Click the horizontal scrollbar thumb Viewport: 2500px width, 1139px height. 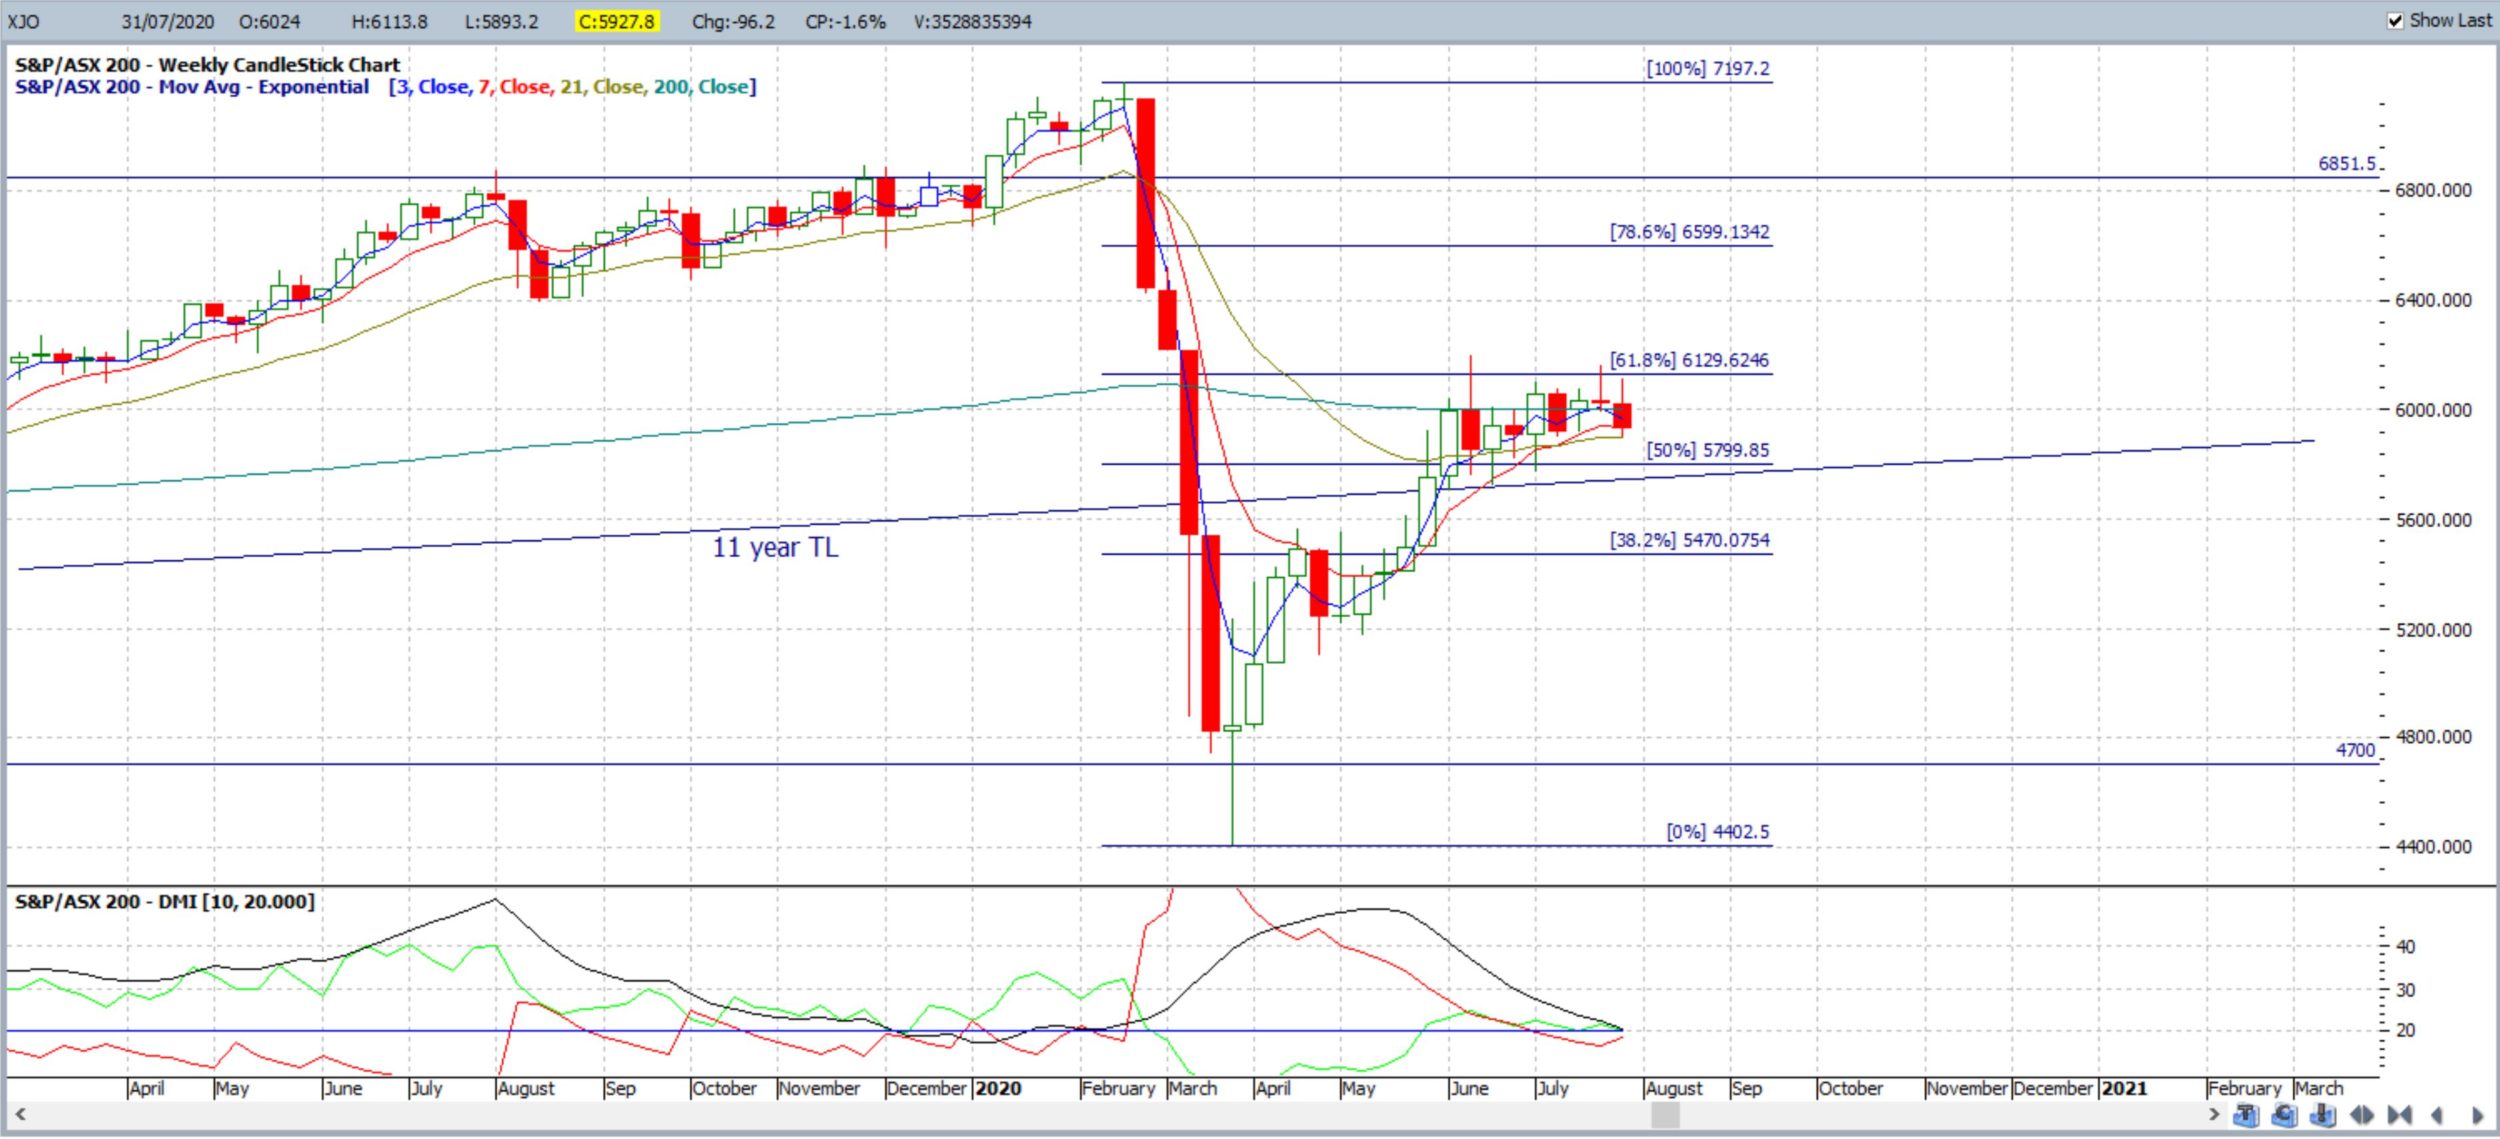(1663, 1114)
